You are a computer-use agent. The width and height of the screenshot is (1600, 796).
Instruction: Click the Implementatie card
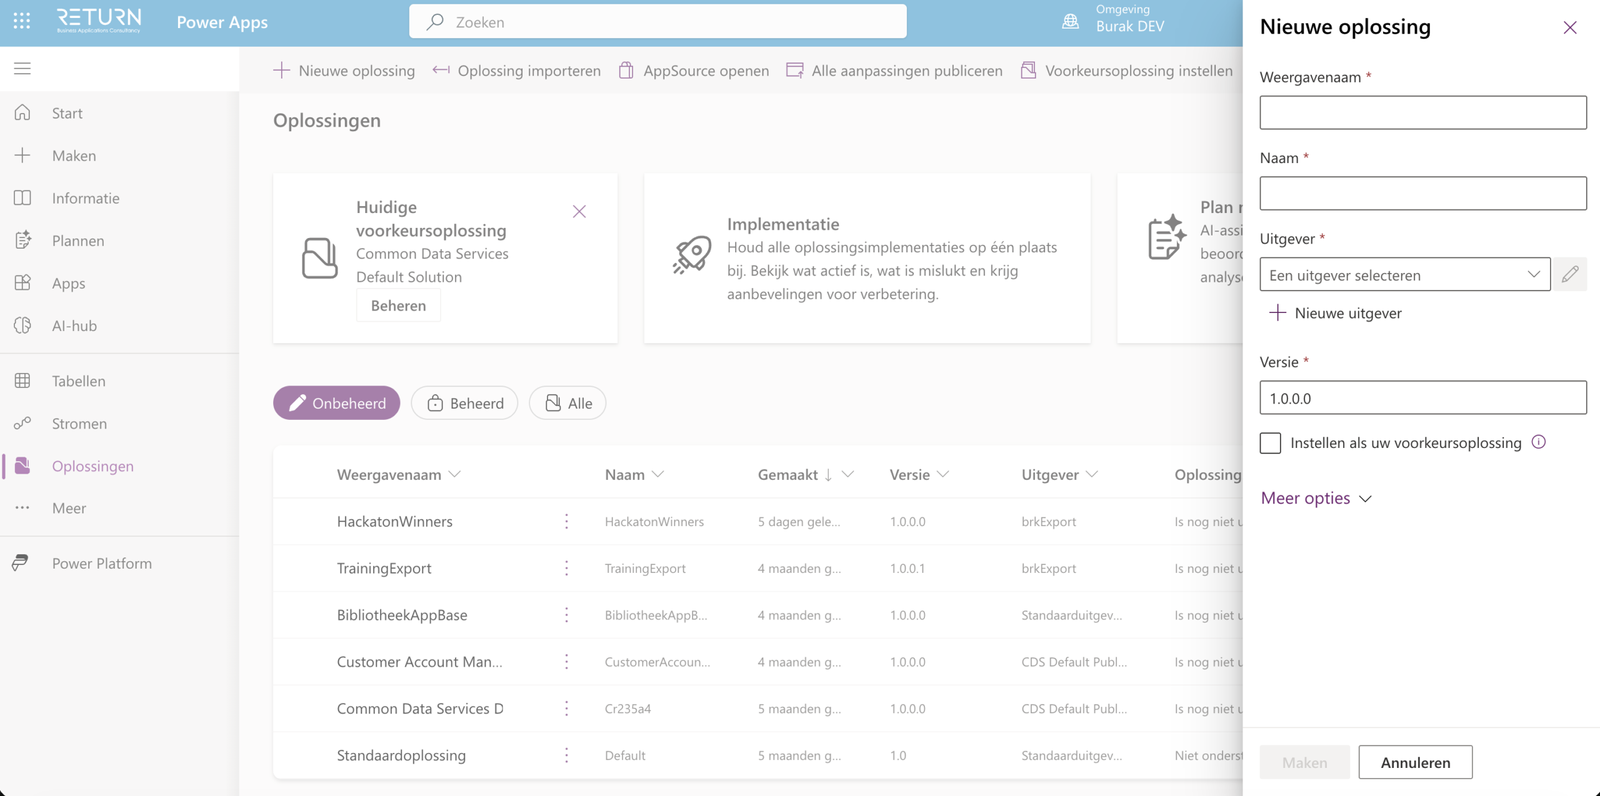pyautogui.click(x=867, y=258)
